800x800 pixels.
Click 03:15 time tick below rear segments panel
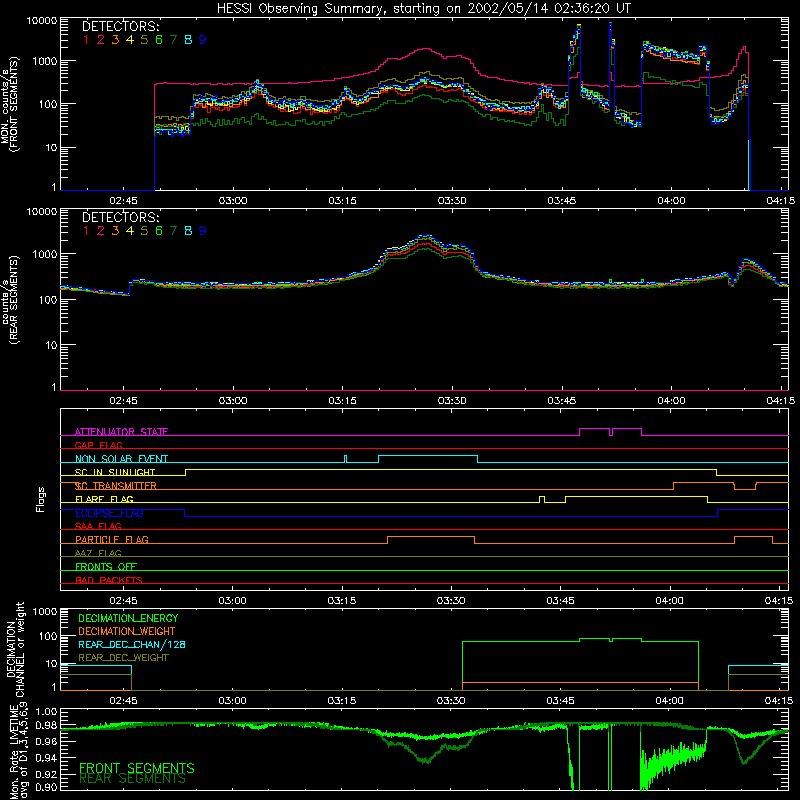pyautogui.click(x=342, y=401)
